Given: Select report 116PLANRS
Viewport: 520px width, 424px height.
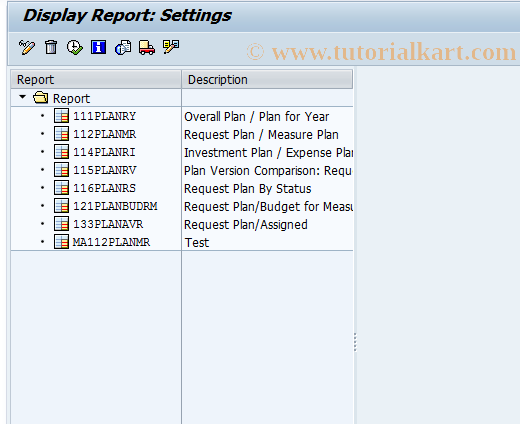Looking at the screenshot, I should point(104,188).
